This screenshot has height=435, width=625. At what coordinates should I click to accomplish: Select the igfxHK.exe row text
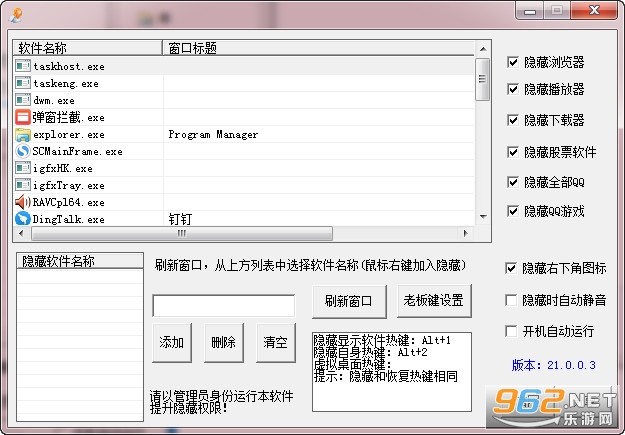(x=63, y=169)
